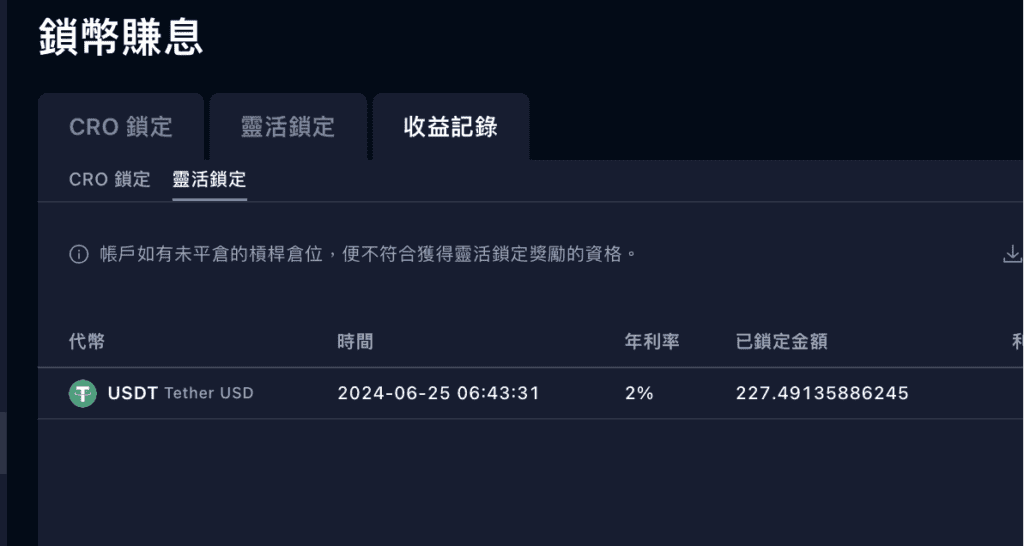Screen dimensions: 1024x546
Task: Click the locked amount 227.49135886245
Action: point(822,393)
